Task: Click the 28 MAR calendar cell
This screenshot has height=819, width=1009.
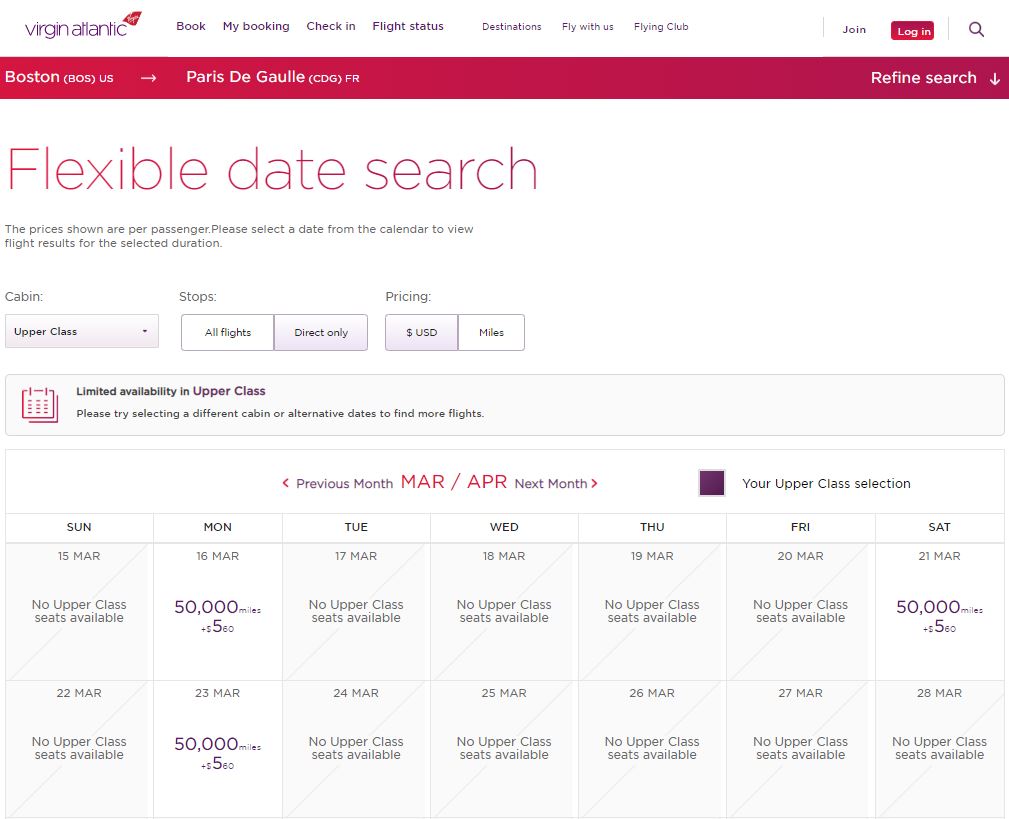Action: click(939, 749)
